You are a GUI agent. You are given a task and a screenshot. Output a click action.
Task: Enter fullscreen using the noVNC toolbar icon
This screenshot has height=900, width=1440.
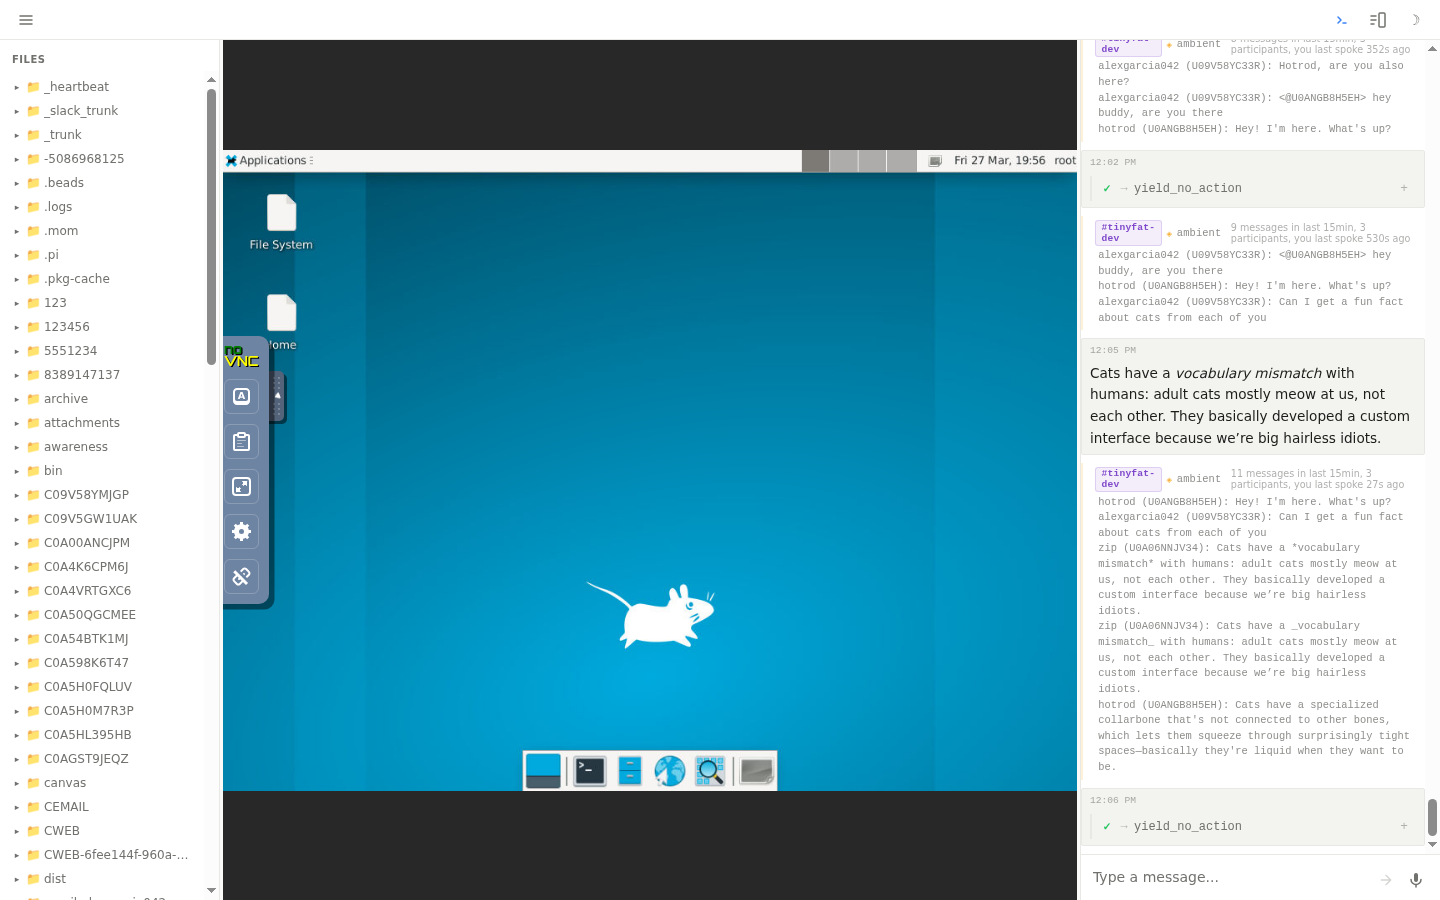click(241, 486)
